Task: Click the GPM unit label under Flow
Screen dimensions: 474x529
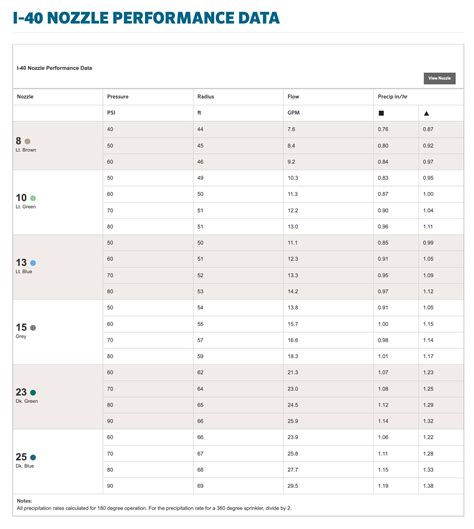Action: click(x=294, y=113)
